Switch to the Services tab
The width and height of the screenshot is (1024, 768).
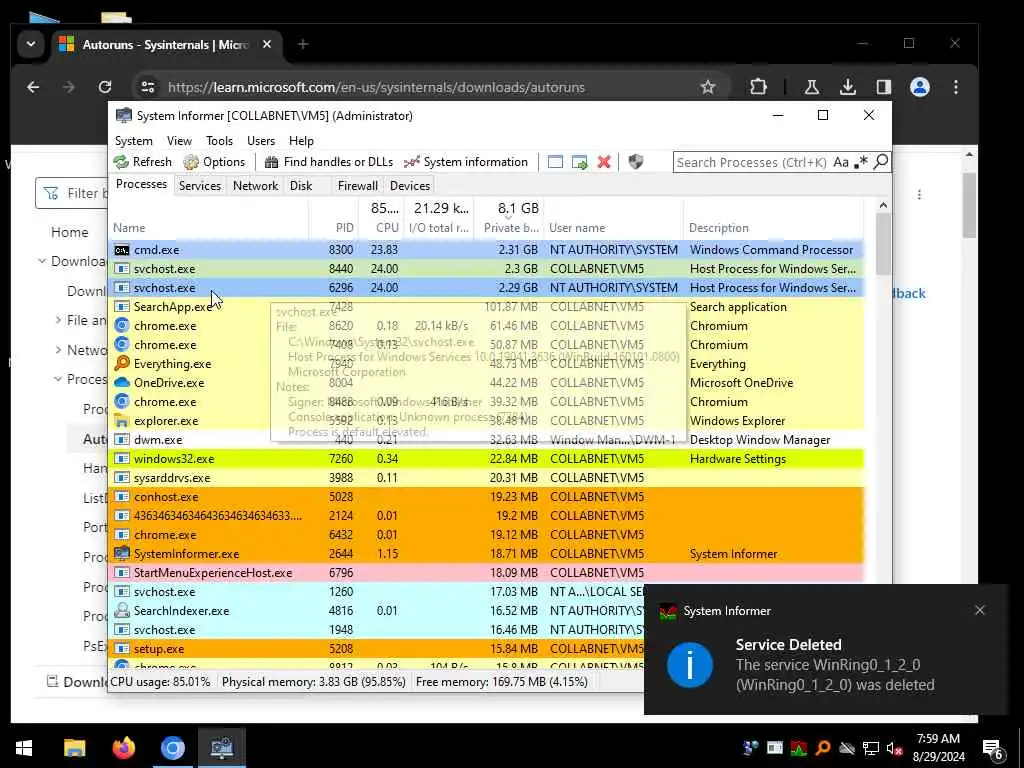[200, 185]
